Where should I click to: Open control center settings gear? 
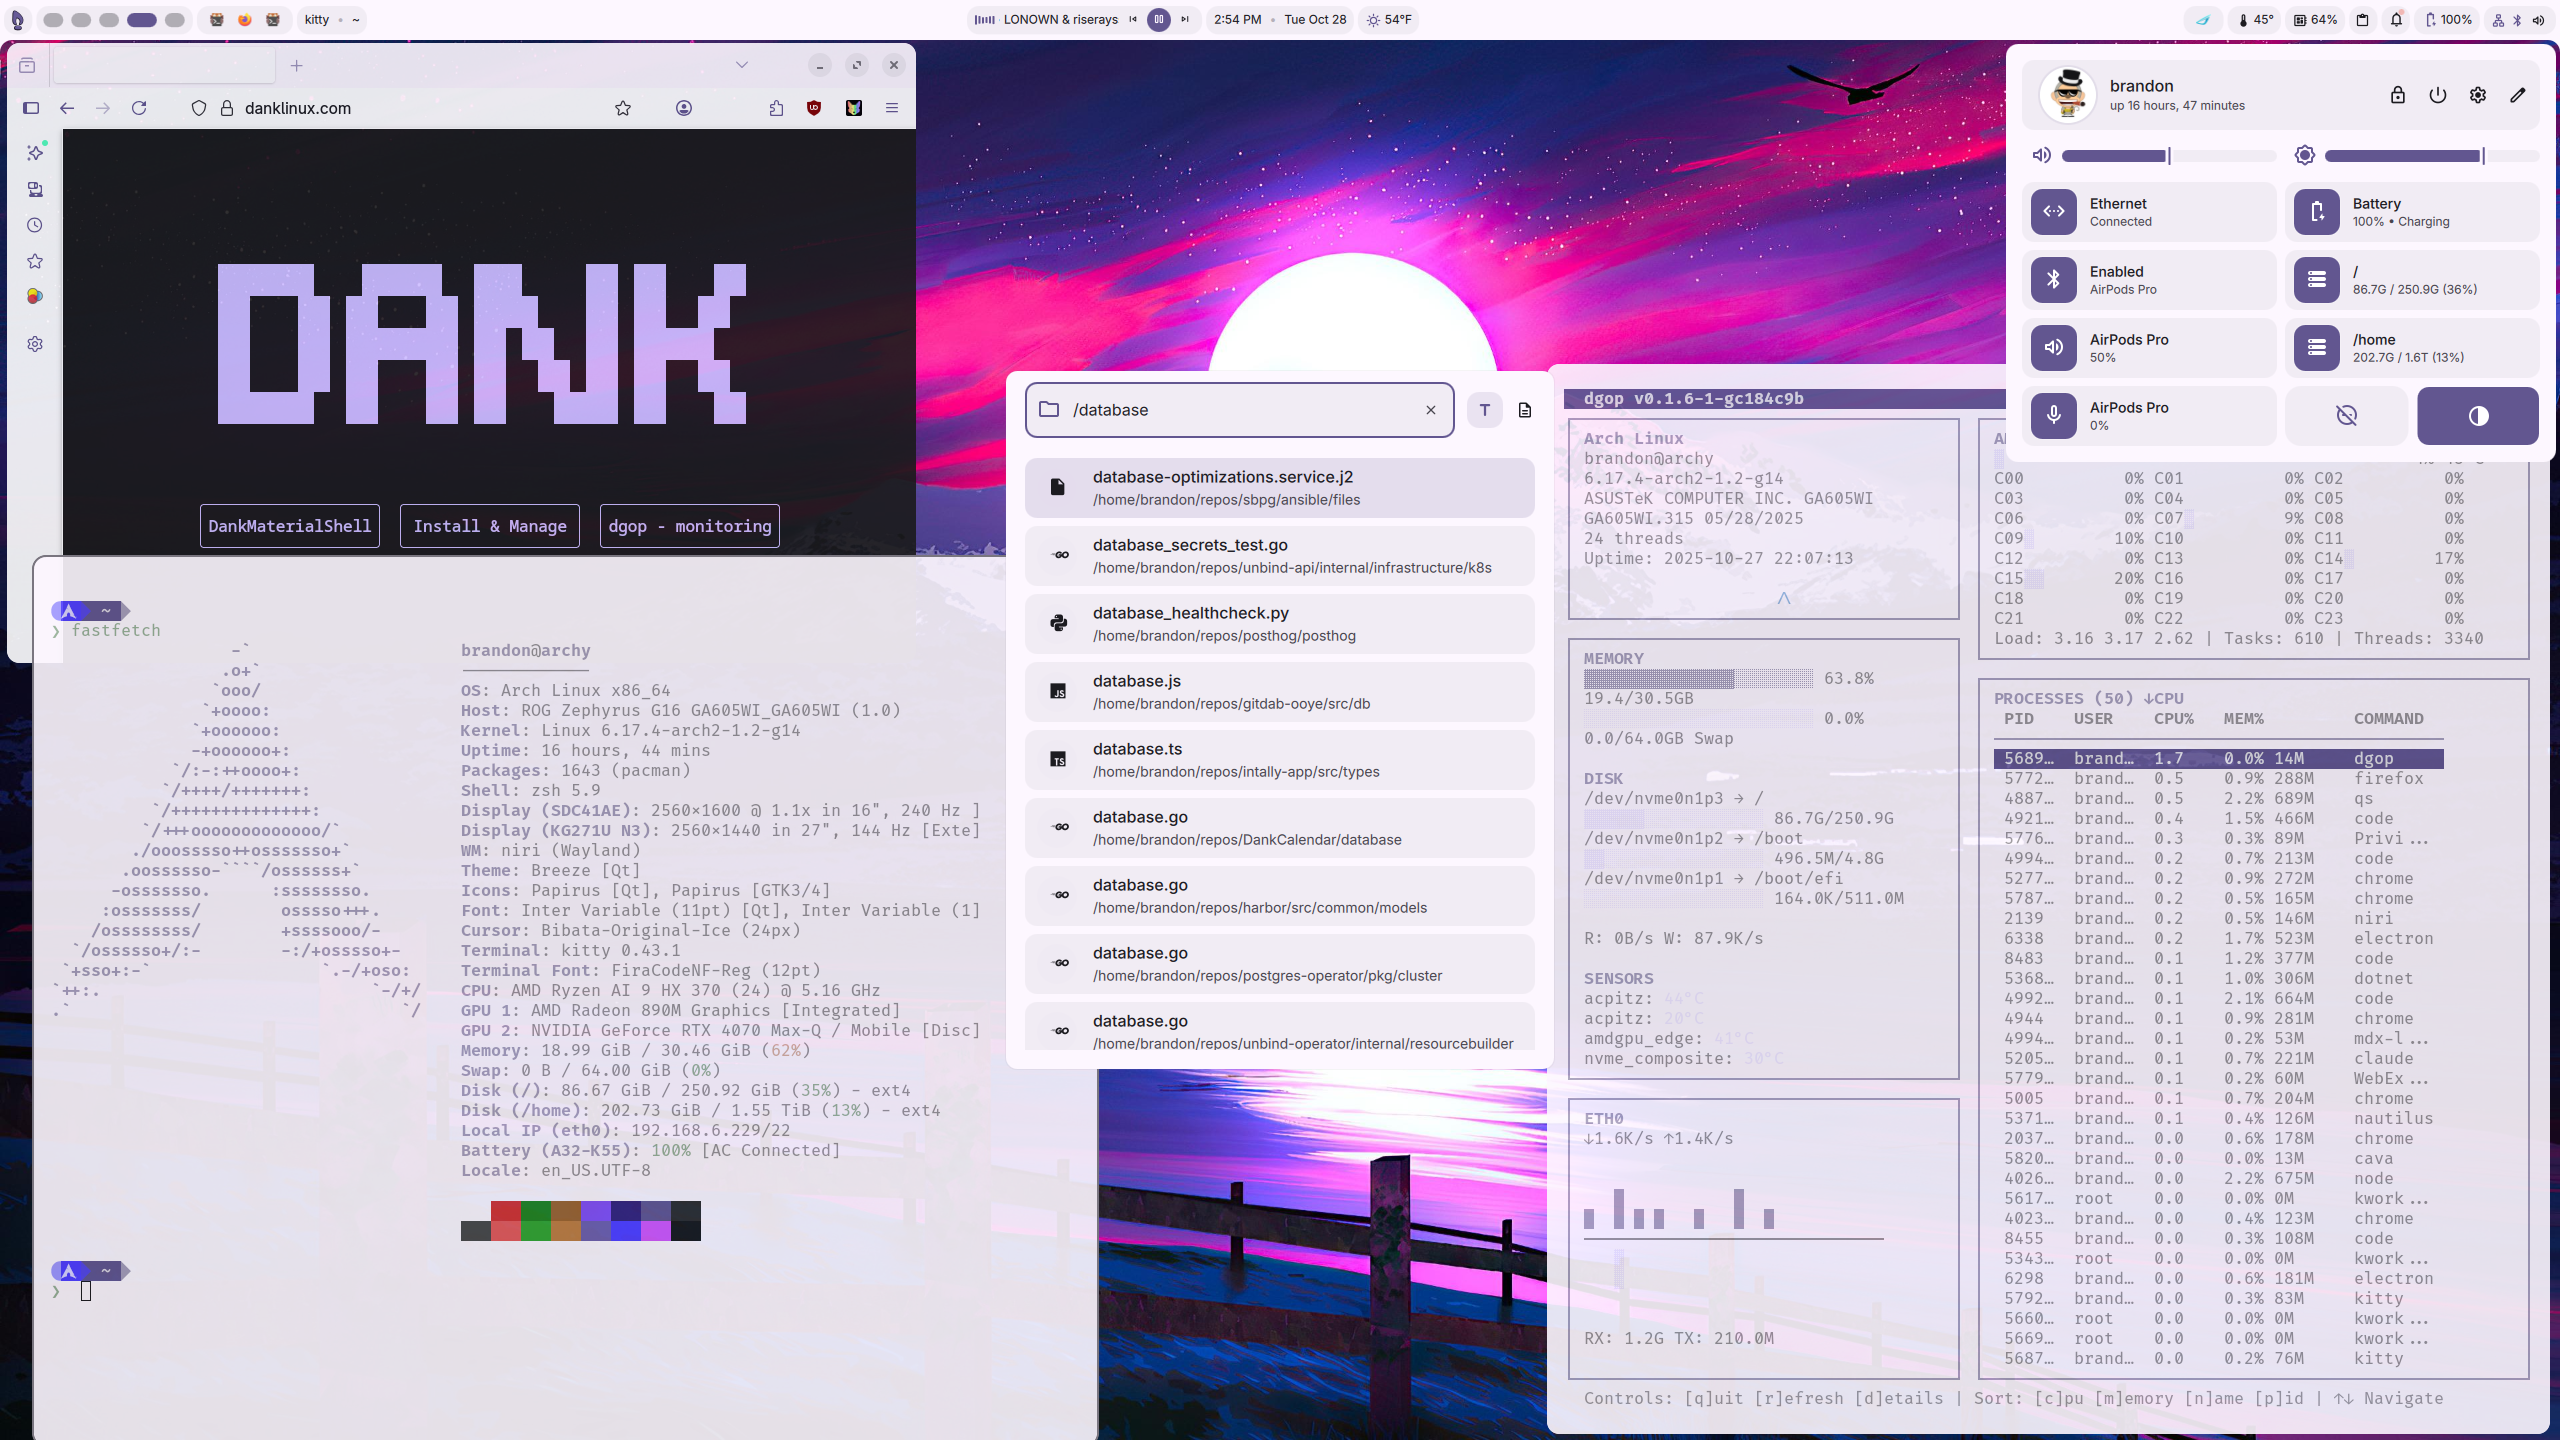[2477, 95]
